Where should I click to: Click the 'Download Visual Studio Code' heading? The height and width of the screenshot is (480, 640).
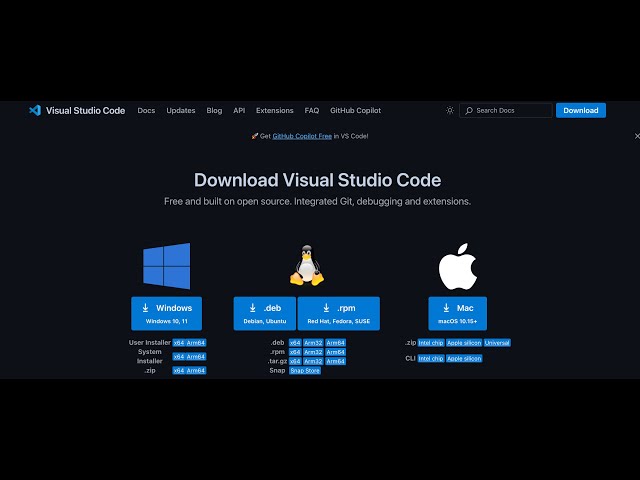(317, 180)
